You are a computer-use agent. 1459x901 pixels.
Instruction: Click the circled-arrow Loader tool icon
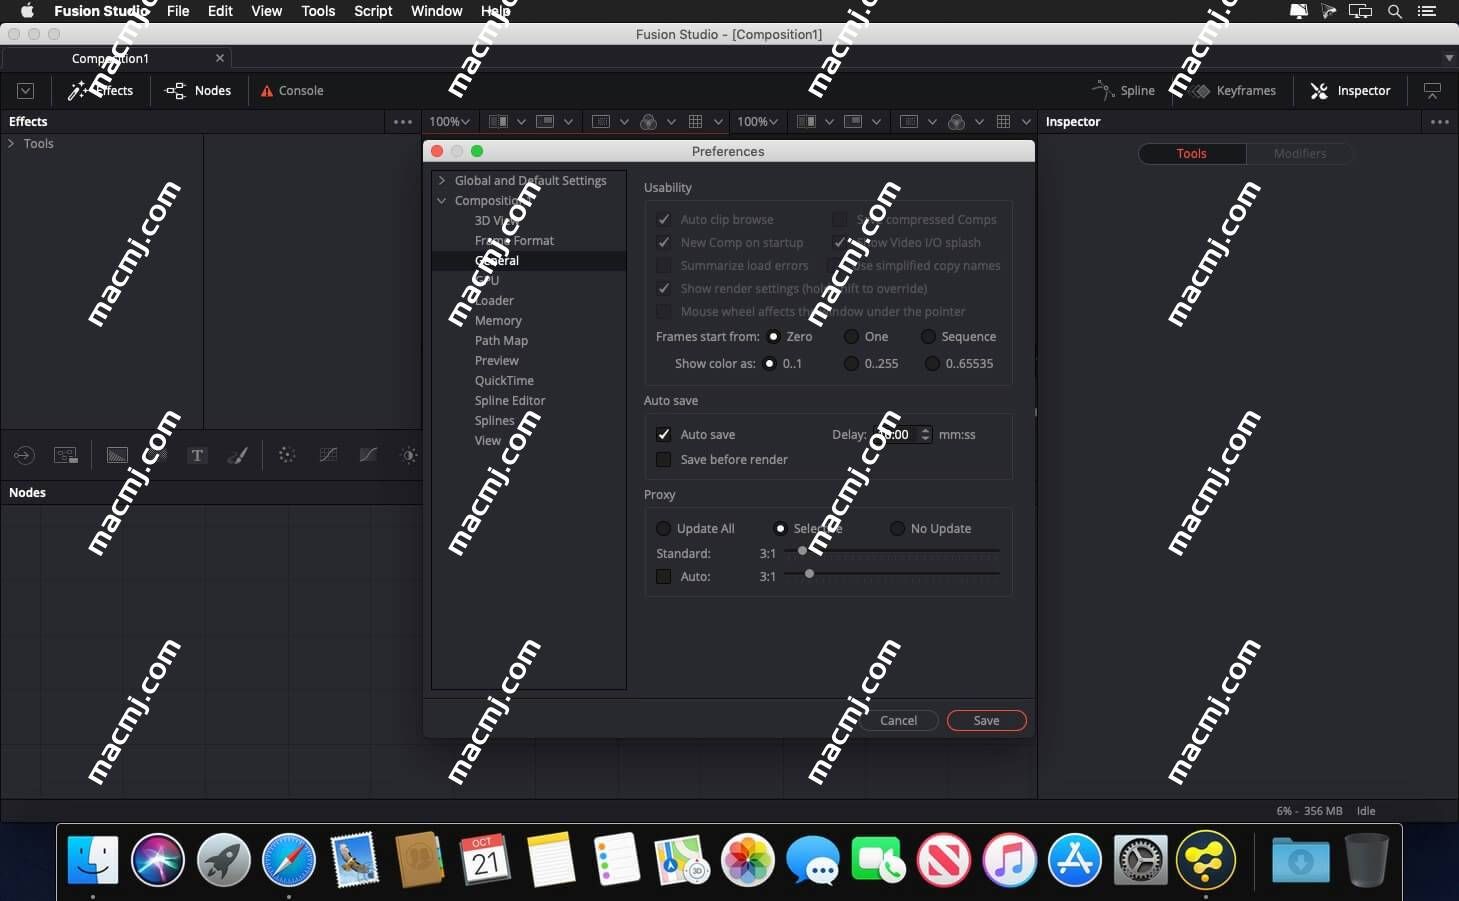24,455
